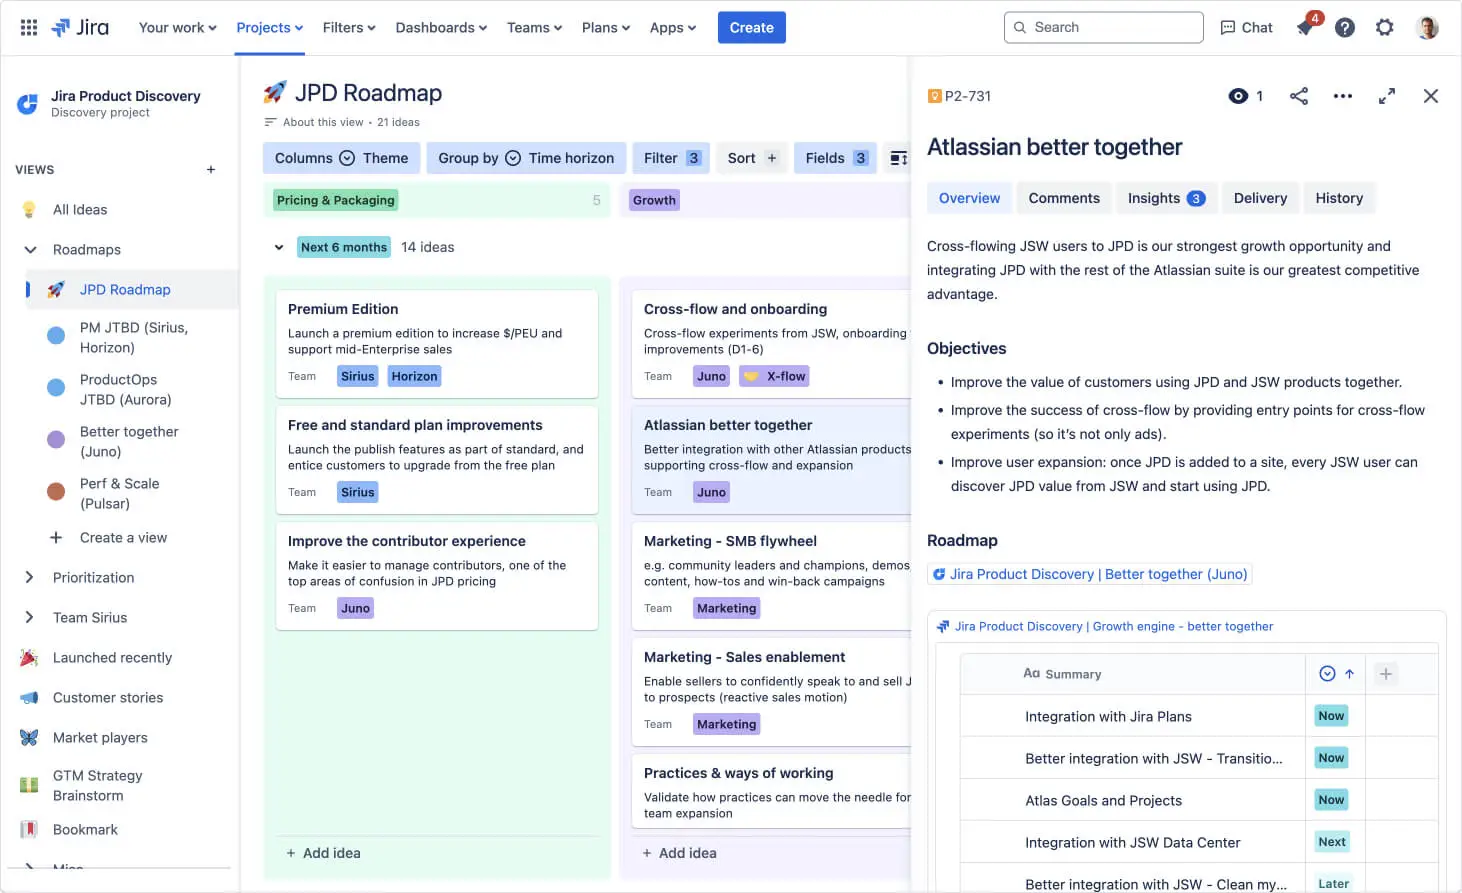Screen dimensions: 1462x893
Task: Open the ProductOps JTBD (Aurora) view
Action: point(126,389)
